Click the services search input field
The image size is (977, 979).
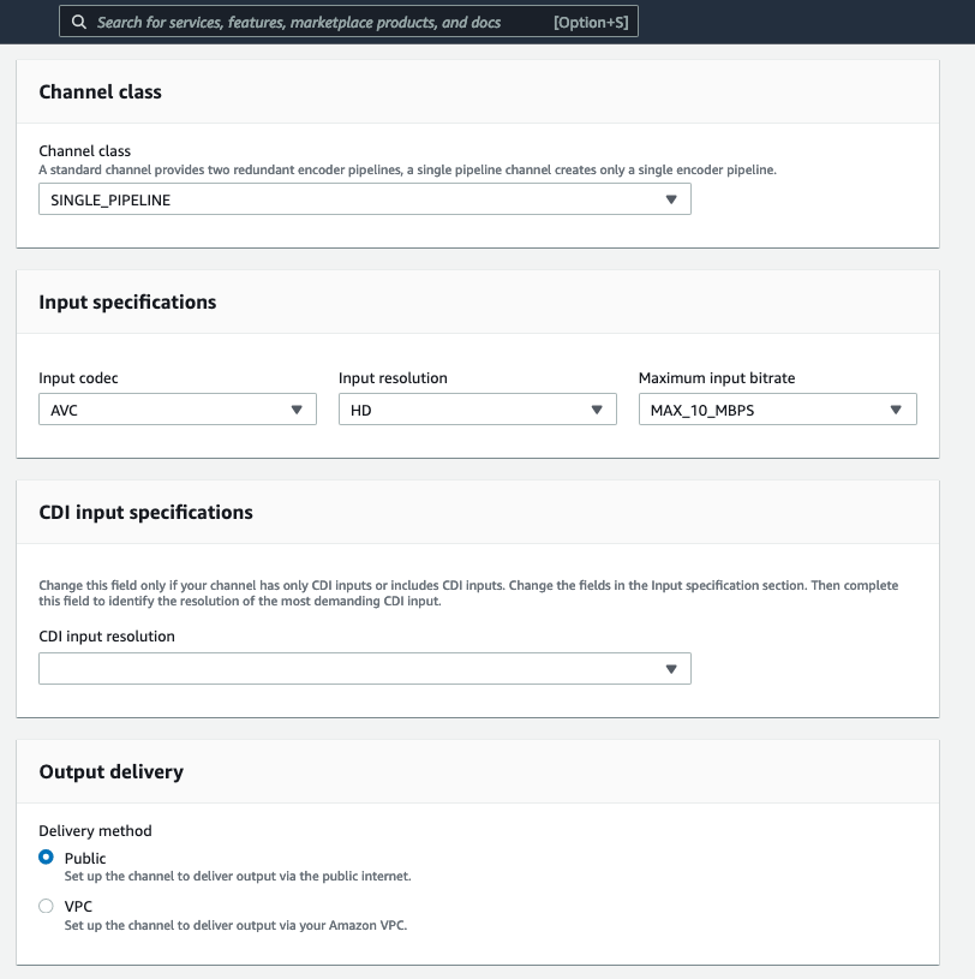pyautogui.click(x=300, y=19)
